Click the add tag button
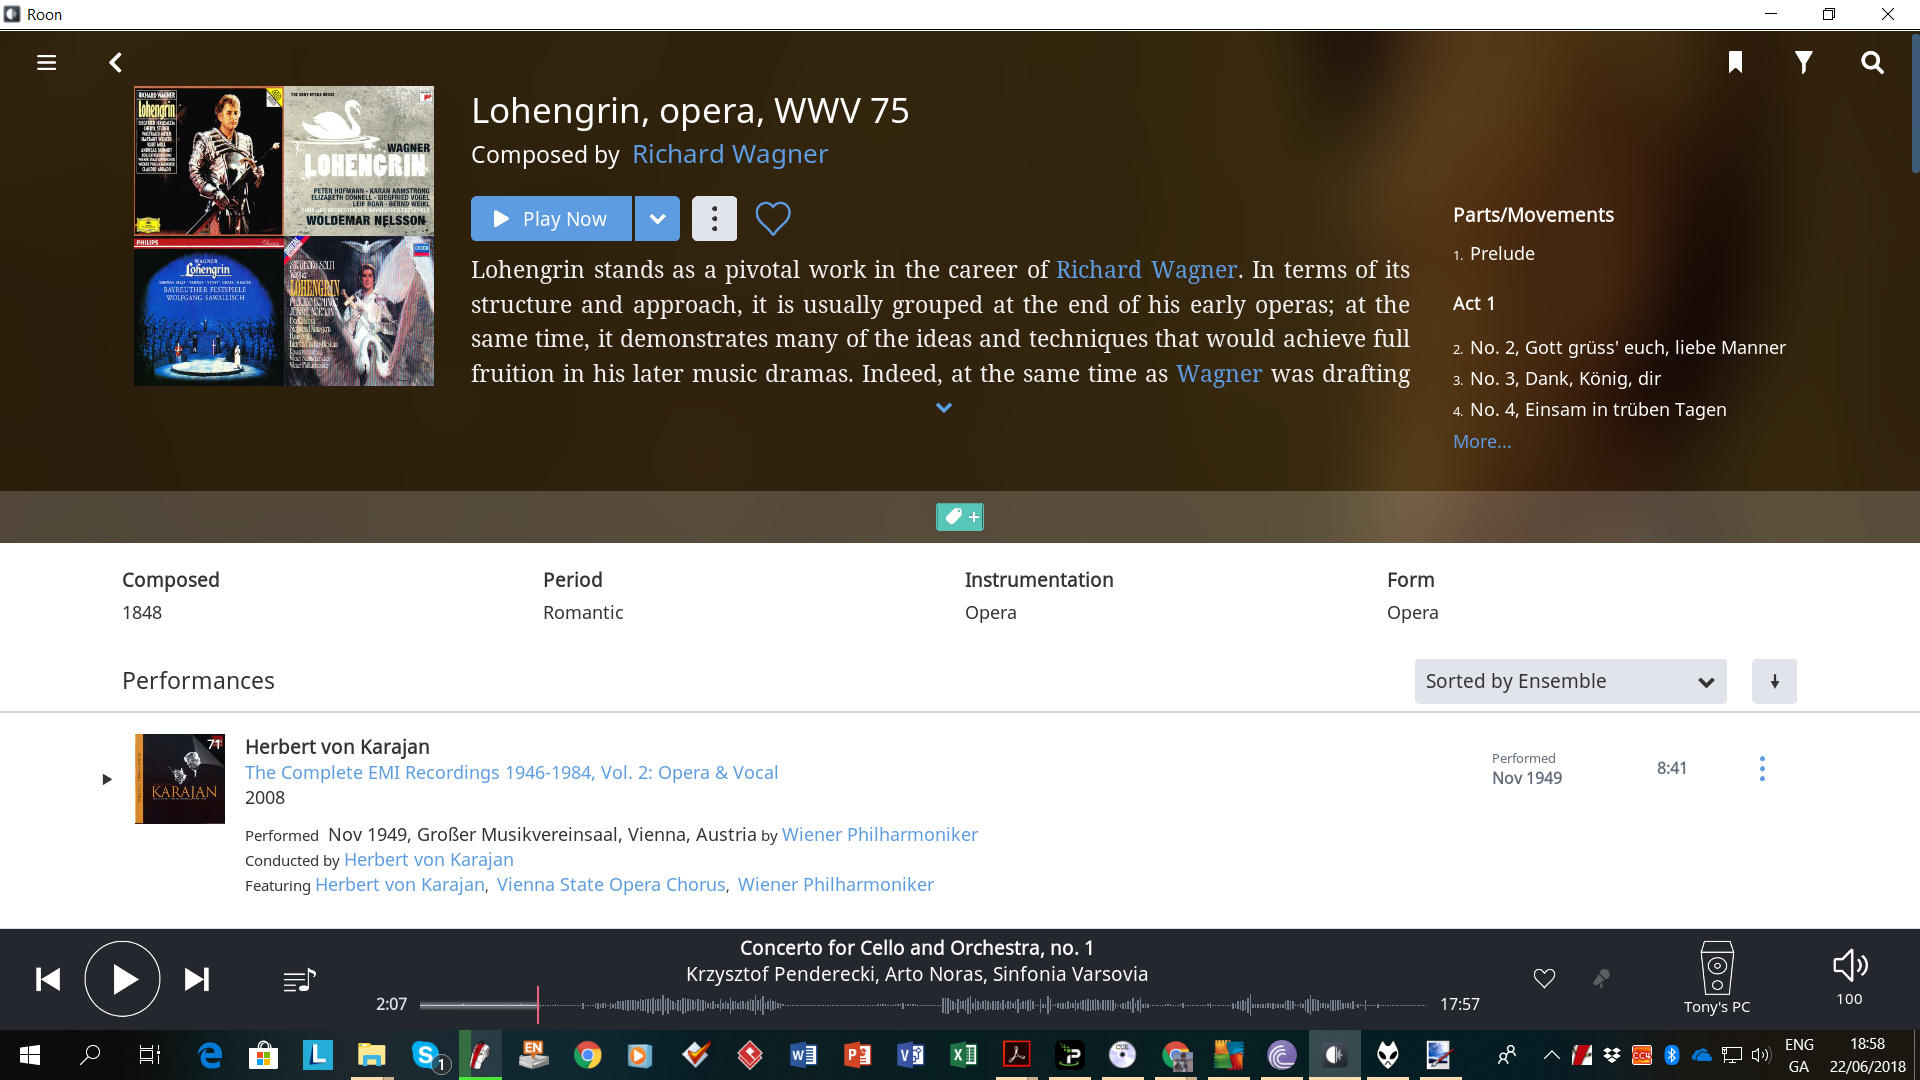Screen dimensions: 1920x1080 click(x=960, y=517)
